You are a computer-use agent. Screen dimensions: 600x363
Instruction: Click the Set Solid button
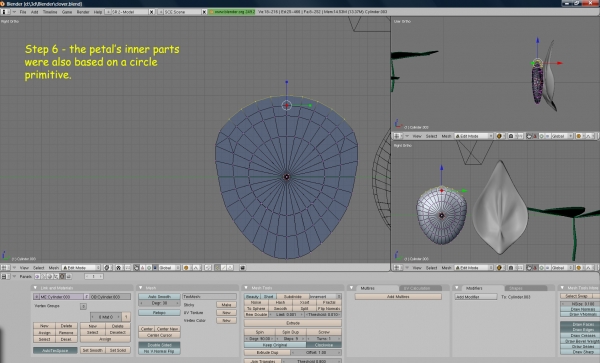(x=118, y=350)
